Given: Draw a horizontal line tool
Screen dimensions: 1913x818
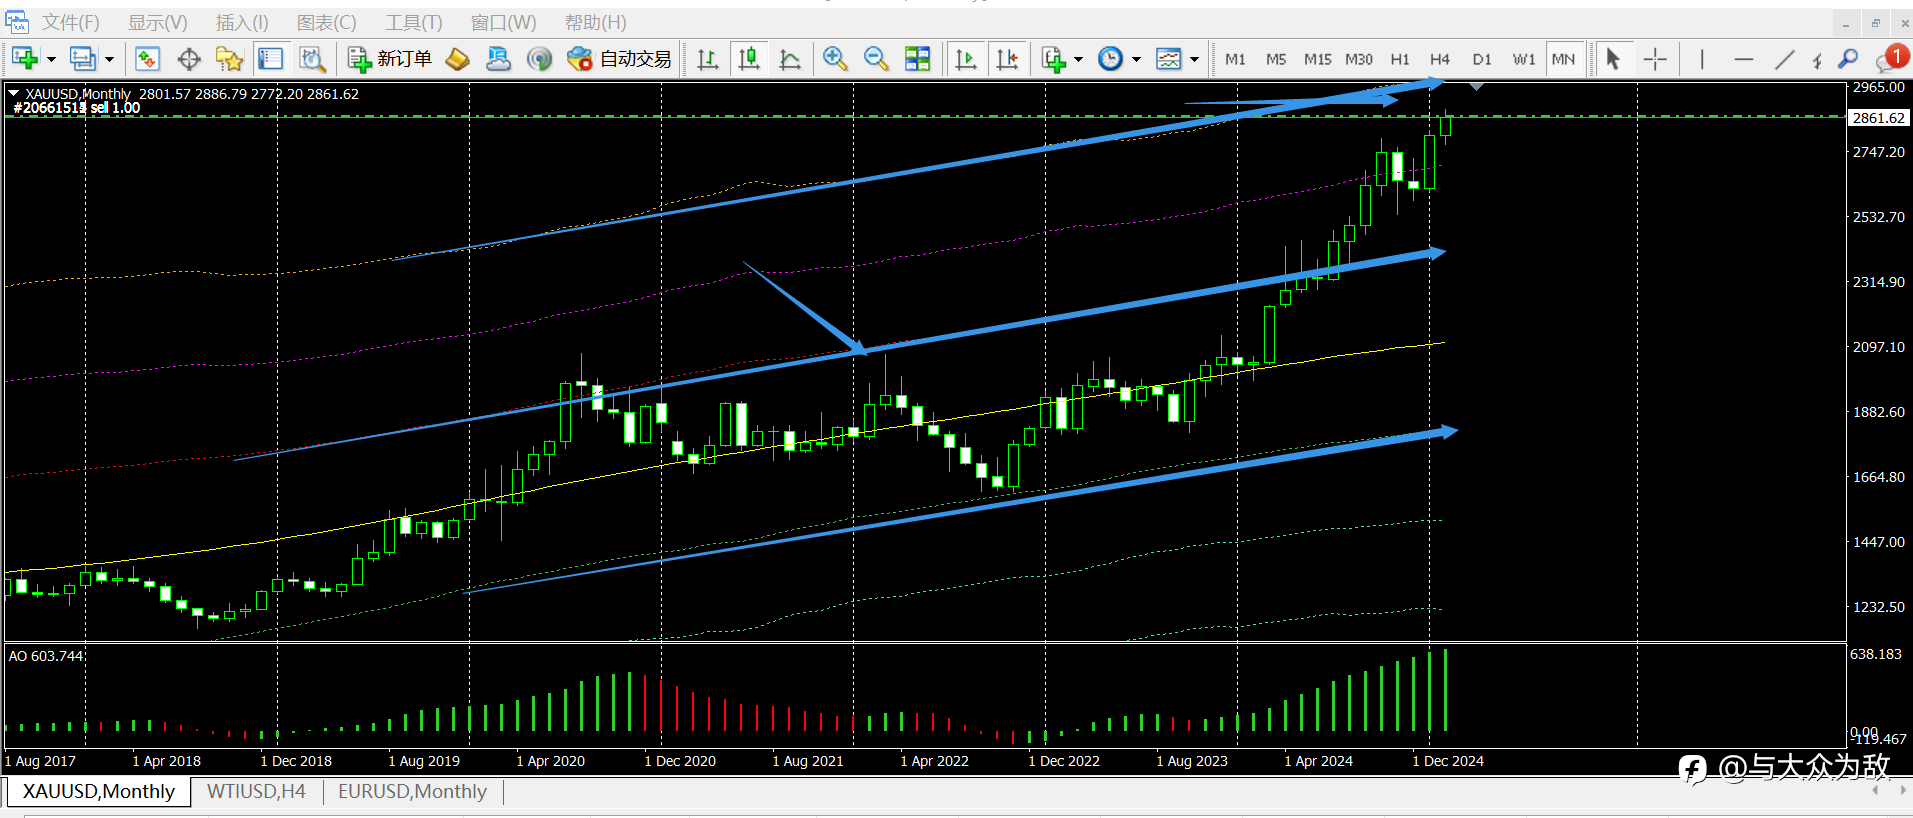Looking at the screenshot, I should coord(1743,59).
